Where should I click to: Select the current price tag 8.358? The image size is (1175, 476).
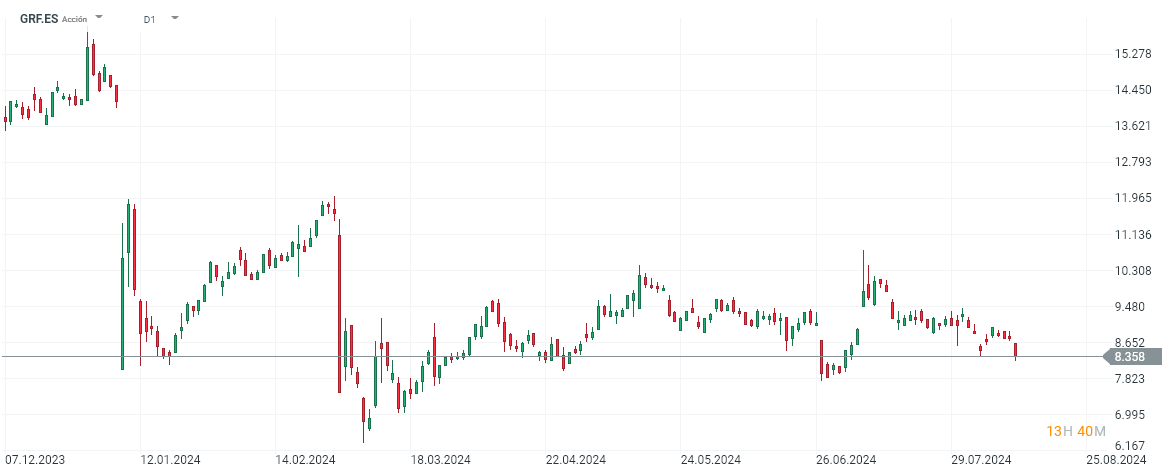(1132, 356)
